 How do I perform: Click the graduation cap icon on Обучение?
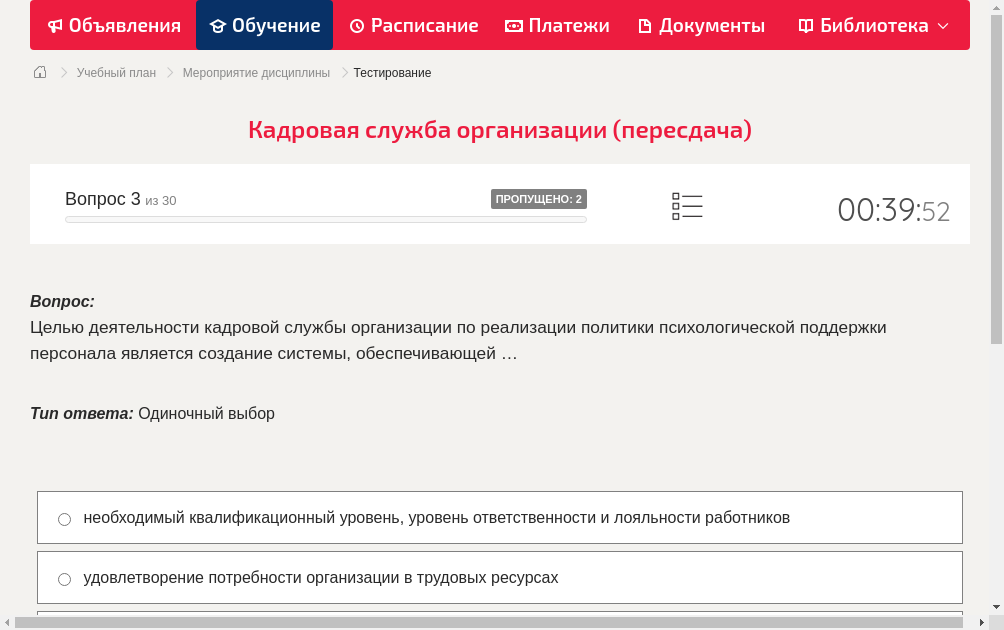[221, 25]
